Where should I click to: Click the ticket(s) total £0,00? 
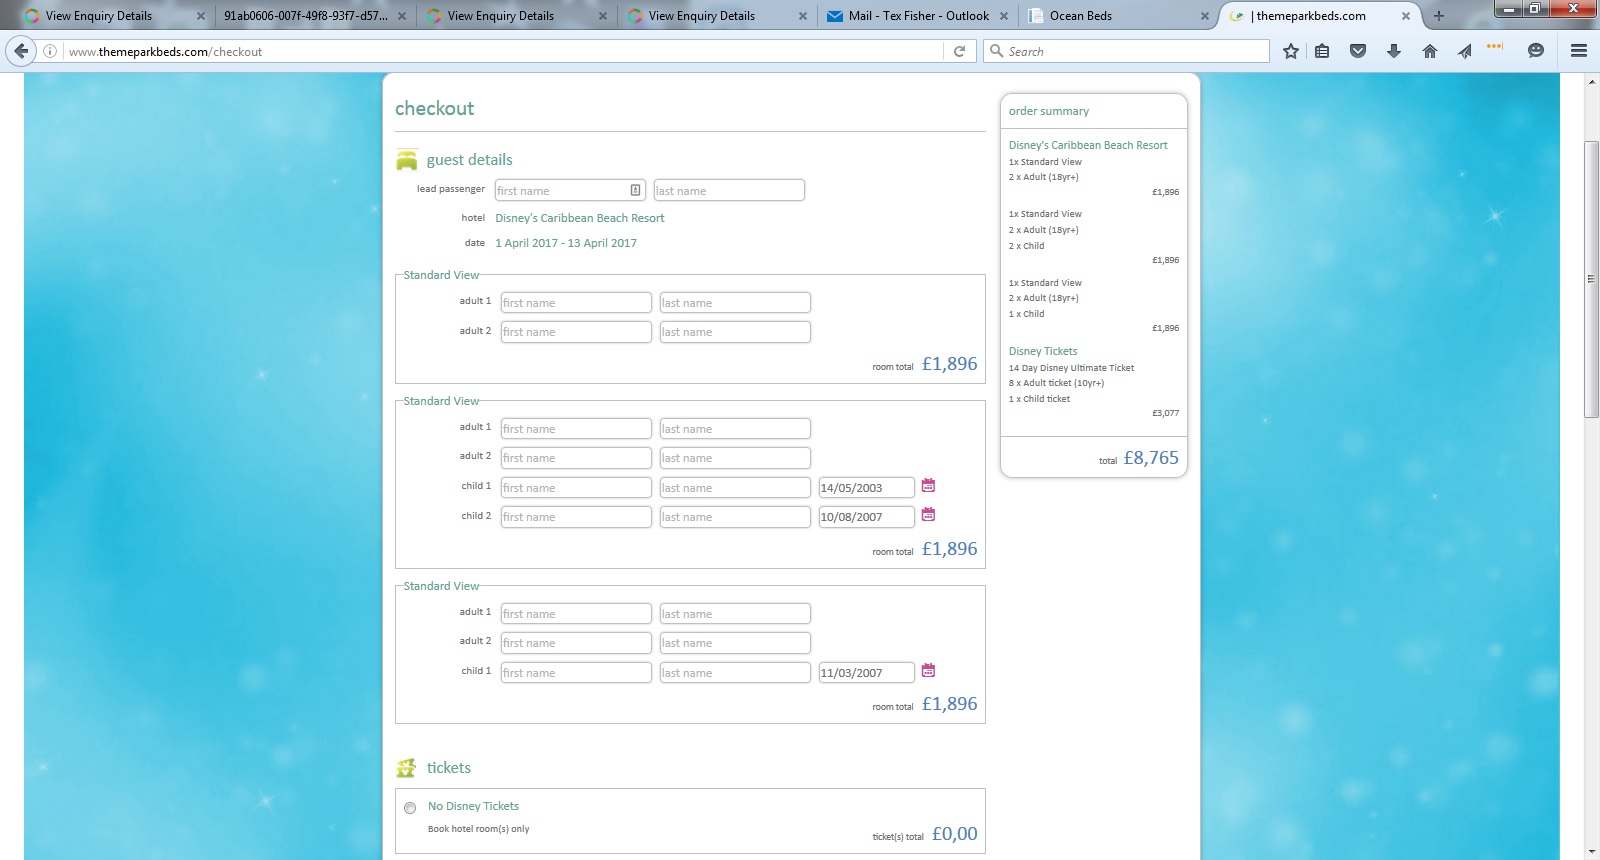coord(955,834)
